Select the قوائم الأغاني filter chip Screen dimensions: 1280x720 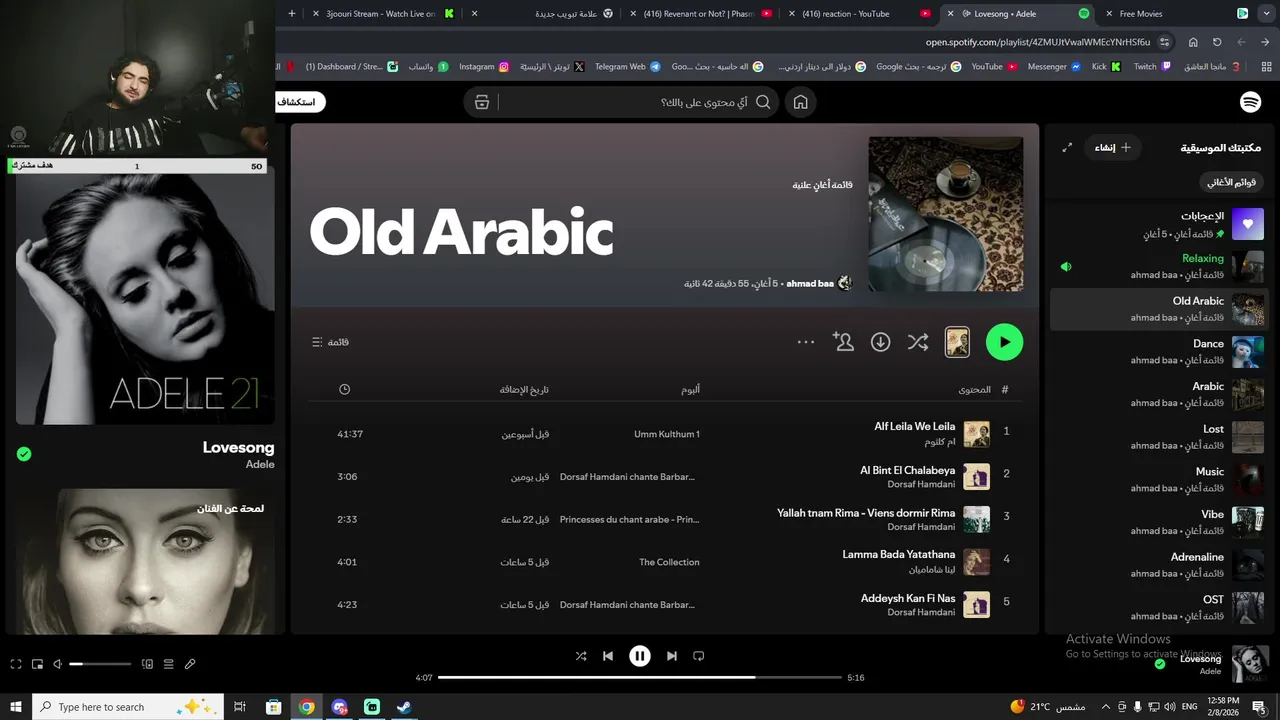1231,182
